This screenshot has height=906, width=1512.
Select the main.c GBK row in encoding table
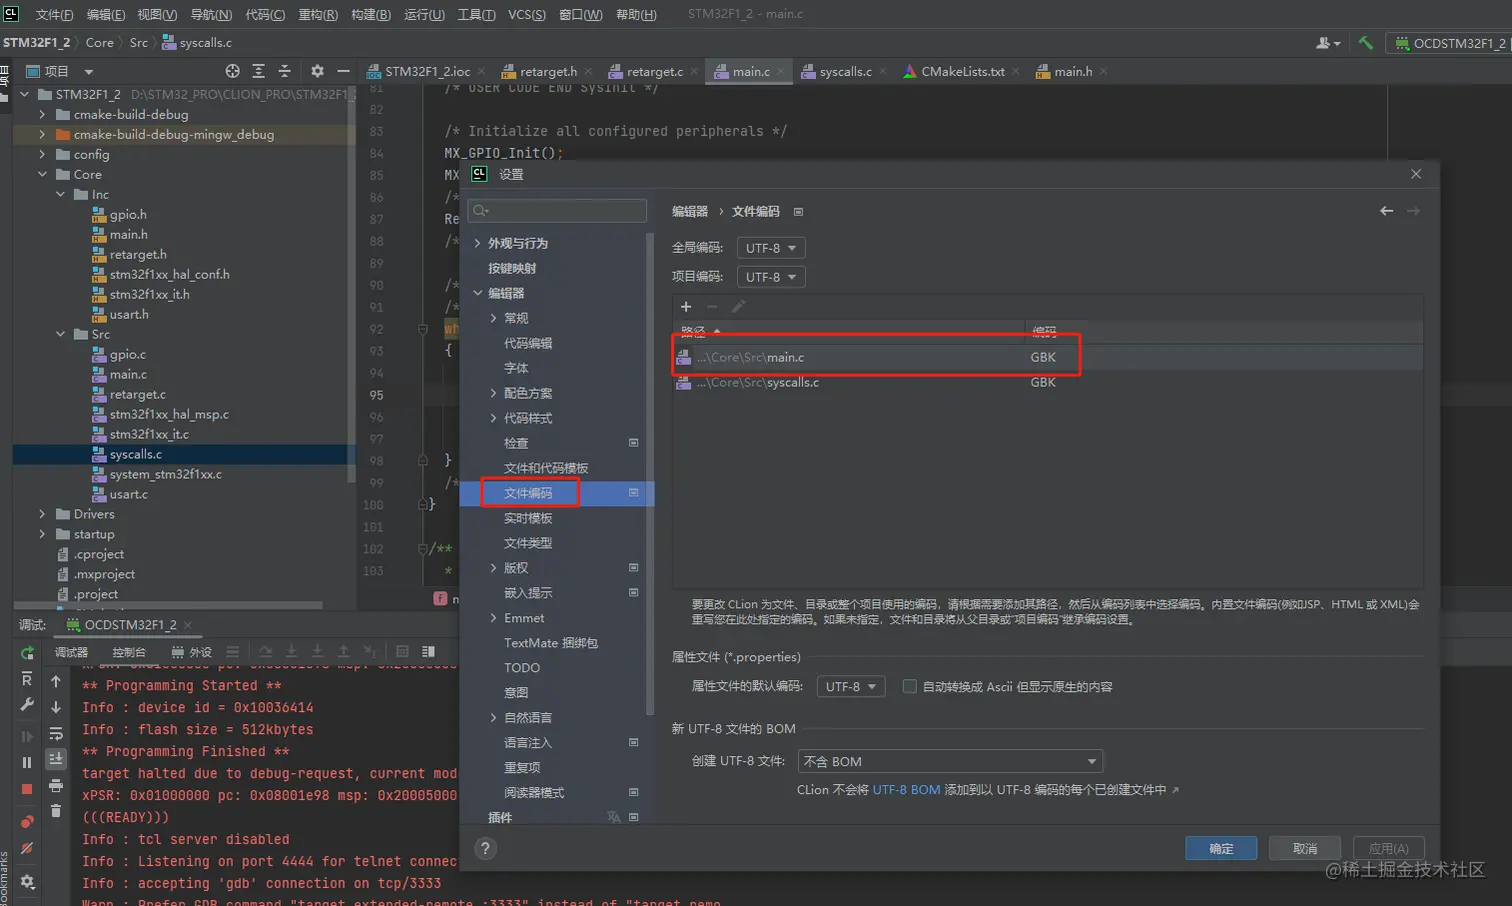click(1048, 357)
